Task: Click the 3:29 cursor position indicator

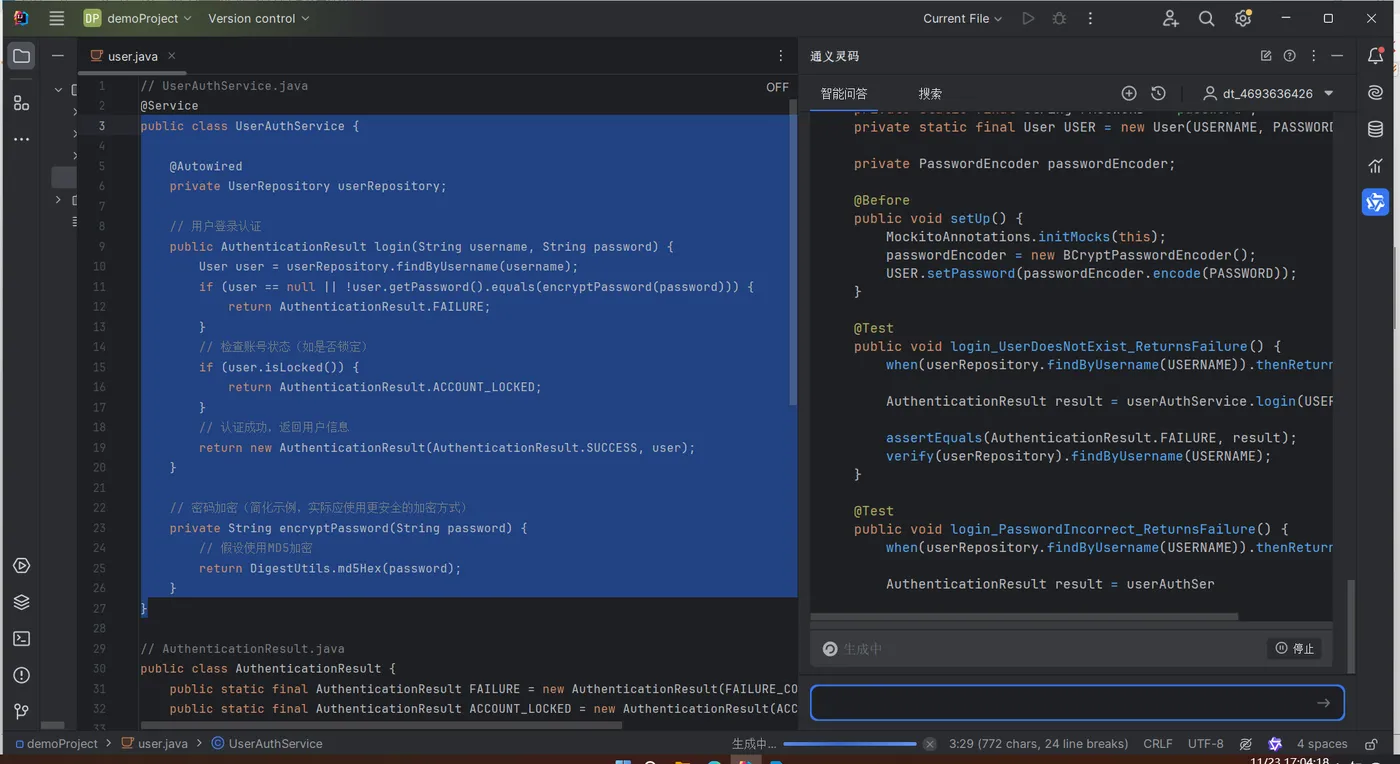Action: point(1038,744)
